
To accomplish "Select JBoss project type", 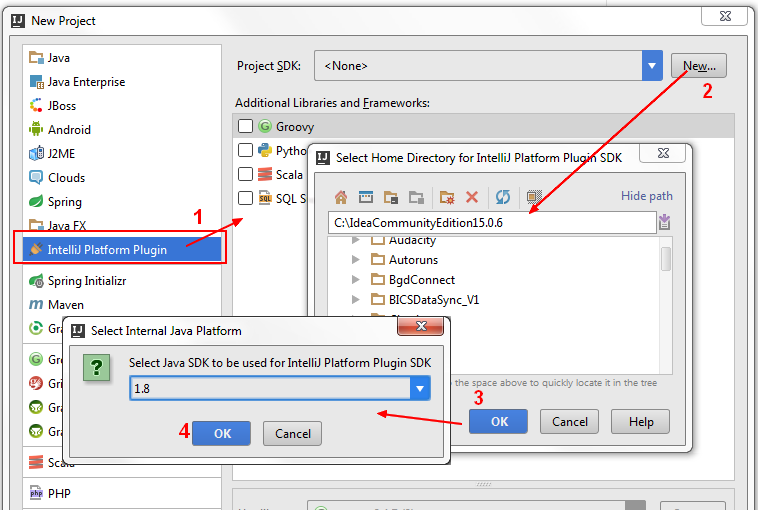I will pyautogui.click(x=122, y=106).
